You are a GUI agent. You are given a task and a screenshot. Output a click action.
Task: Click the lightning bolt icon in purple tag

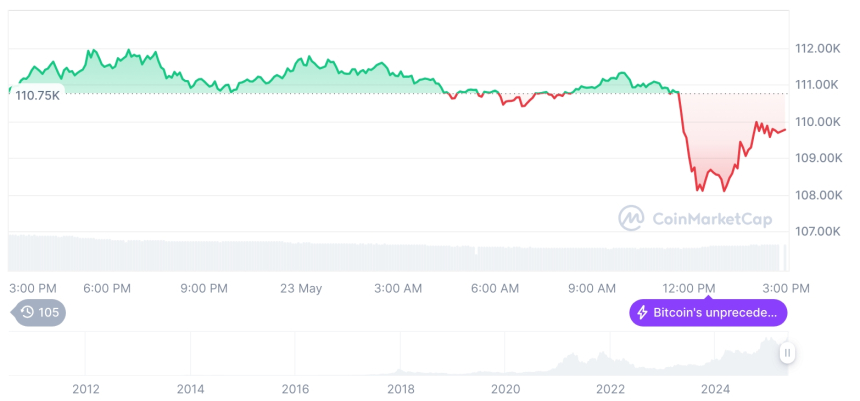click(642, 313)
